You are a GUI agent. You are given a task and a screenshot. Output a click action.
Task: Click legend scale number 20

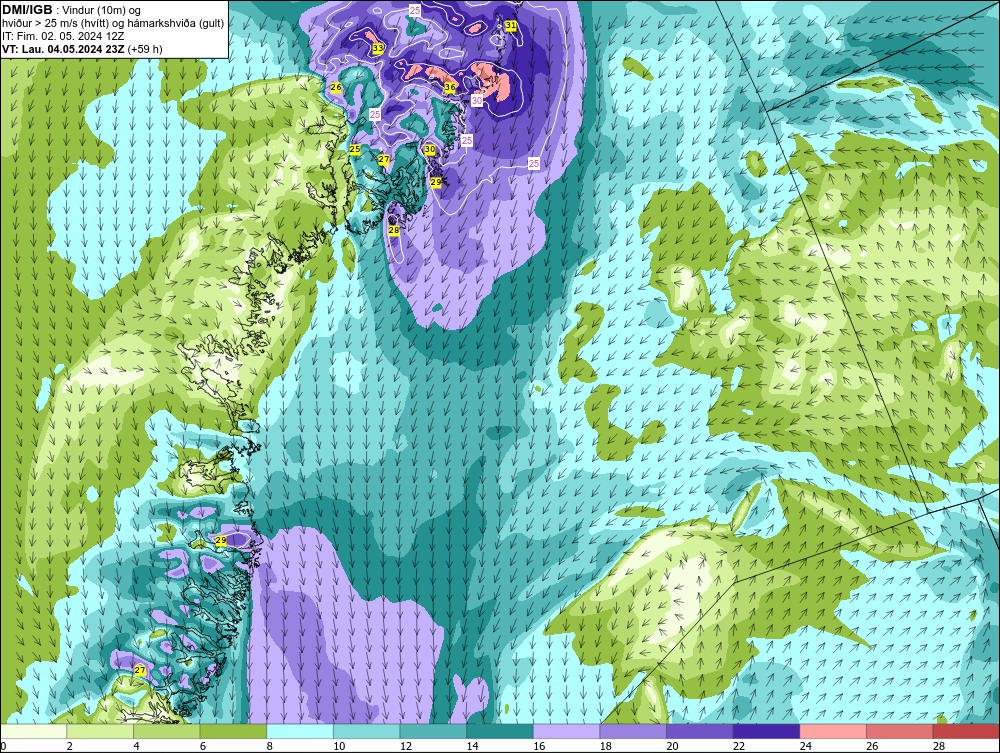tap(672, 746)
